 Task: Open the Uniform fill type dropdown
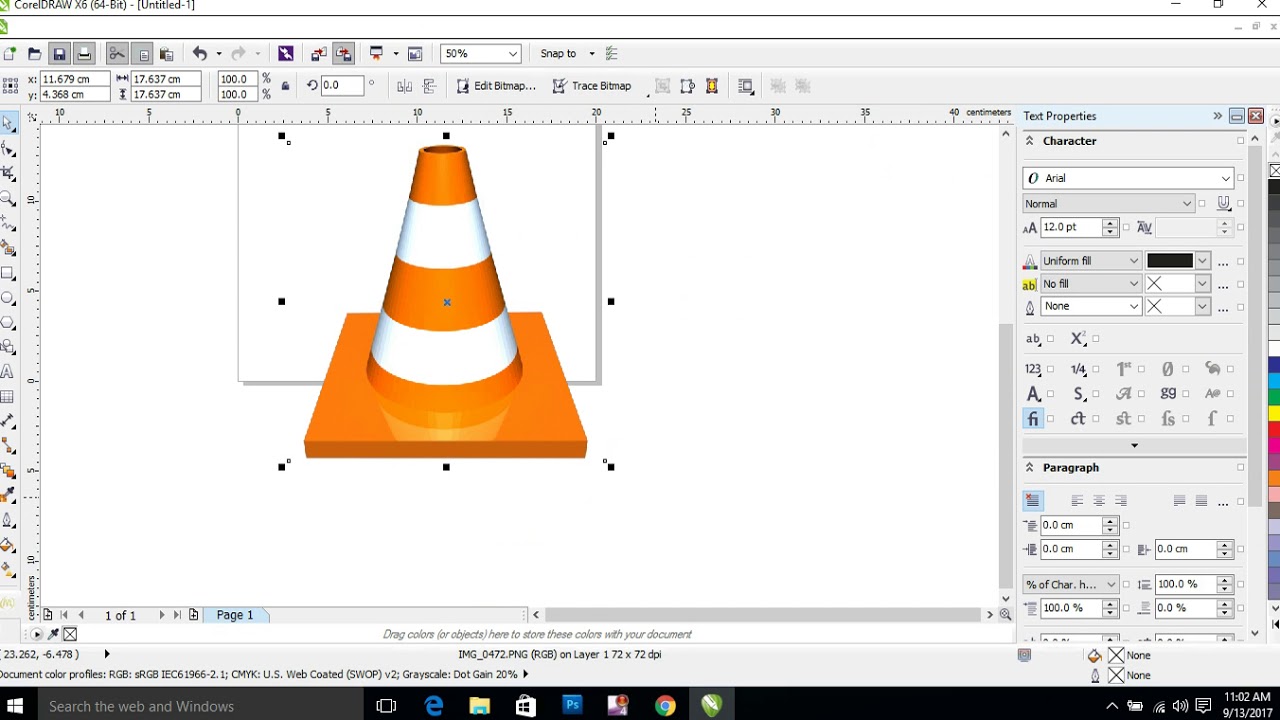1134,261
